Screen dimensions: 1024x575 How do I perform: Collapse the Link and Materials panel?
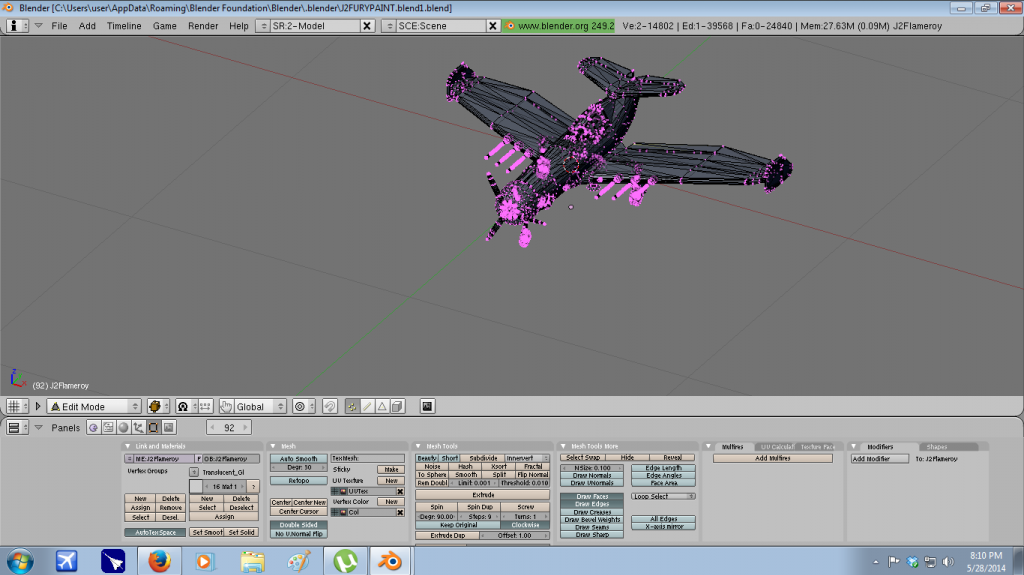[x=128, y=446]
